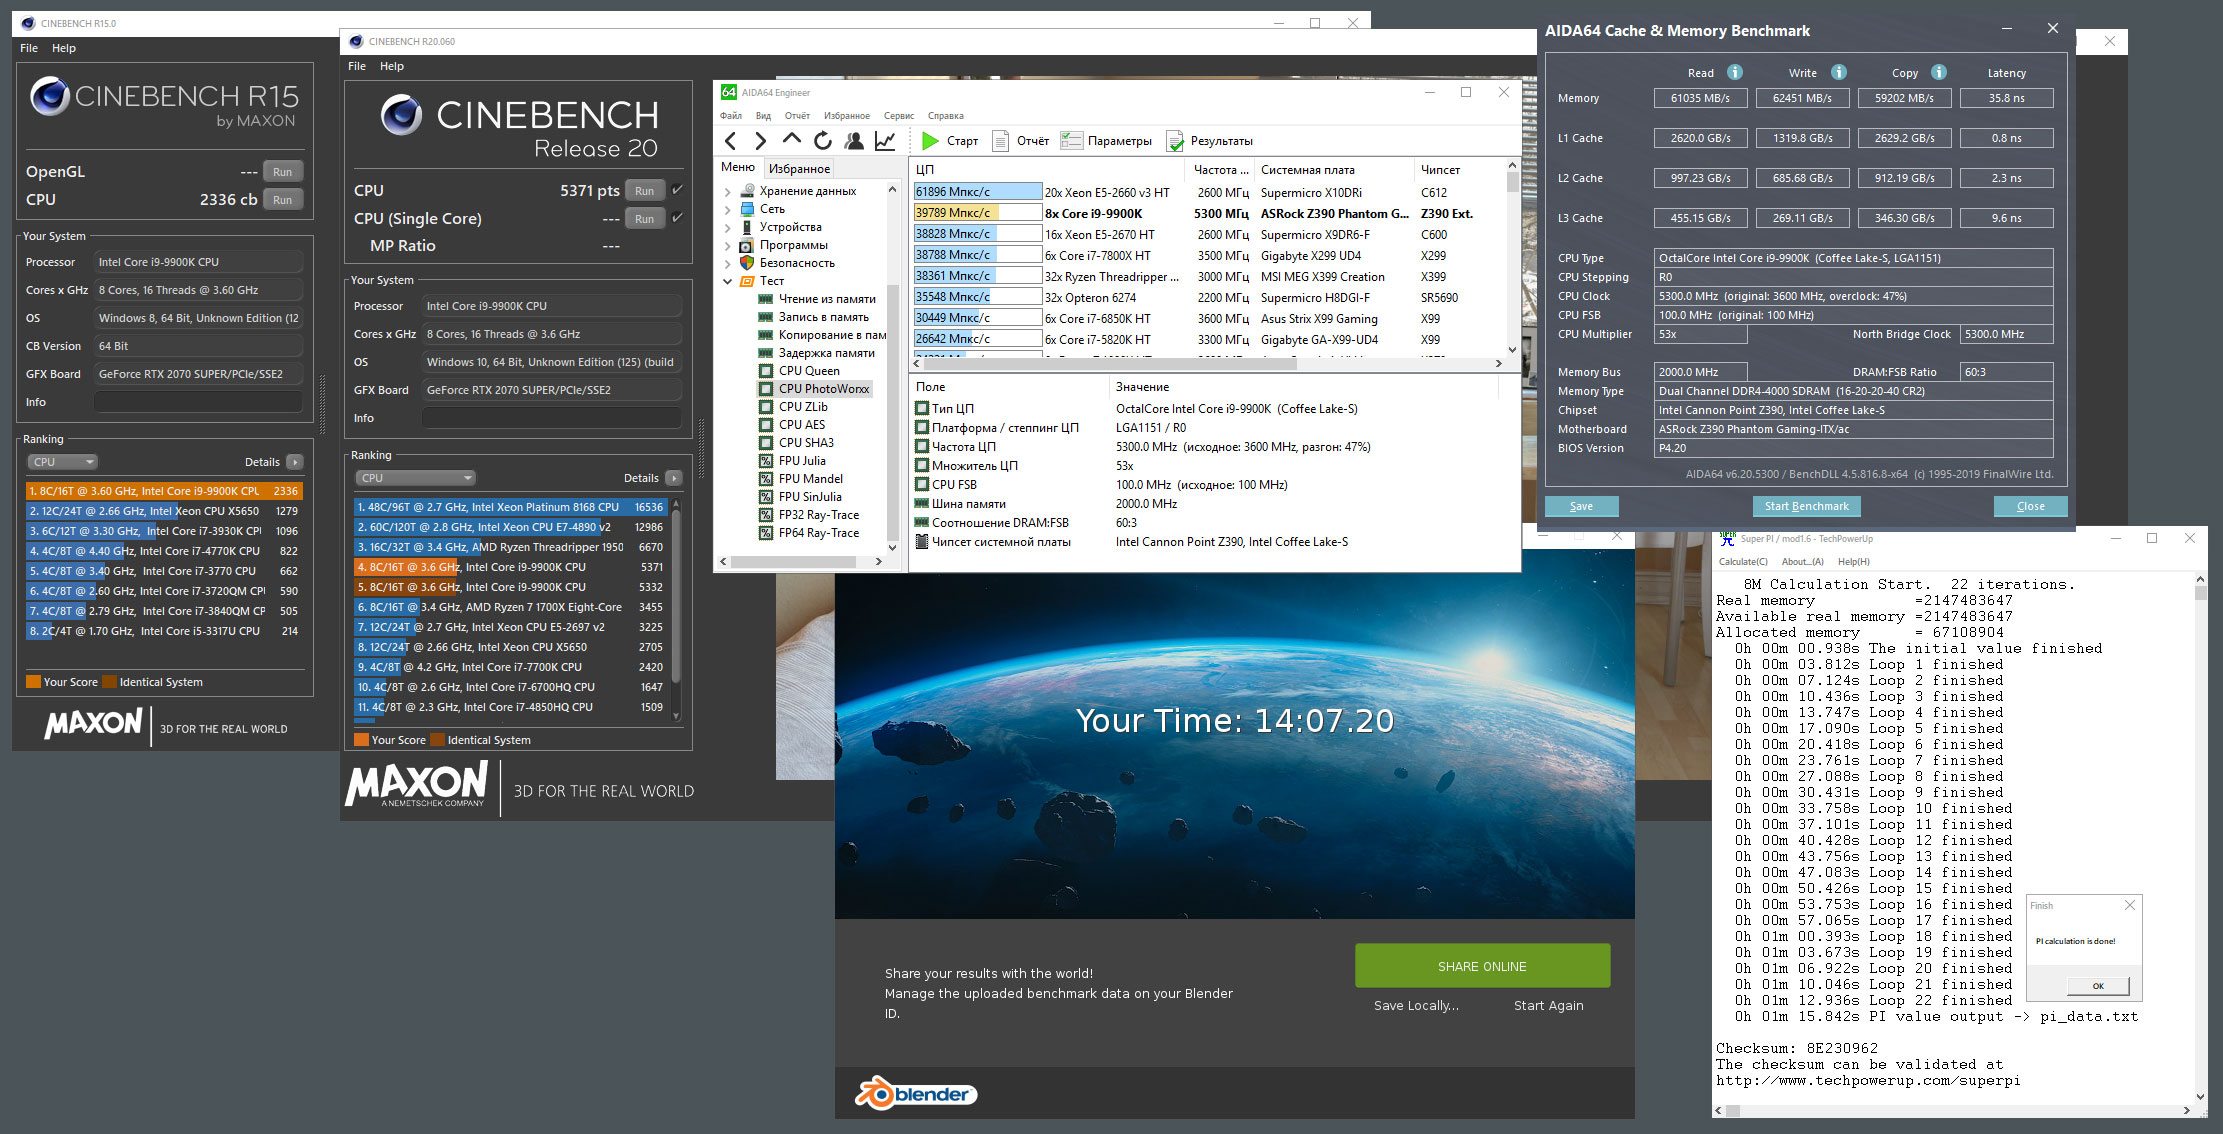This screenshot has height=1134, width=2223.
Task: Click the SHARE ONLINE button in Blender benchmark
Action: coord(1482,966)
